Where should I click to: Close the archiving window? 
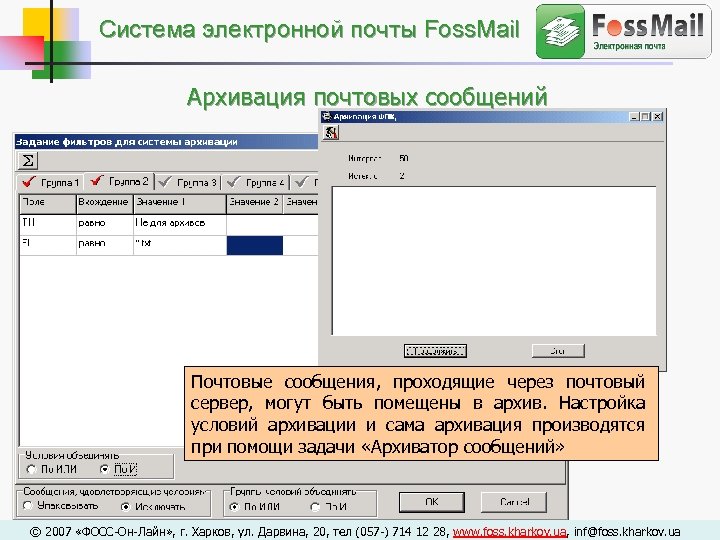(x=658, y=117)
